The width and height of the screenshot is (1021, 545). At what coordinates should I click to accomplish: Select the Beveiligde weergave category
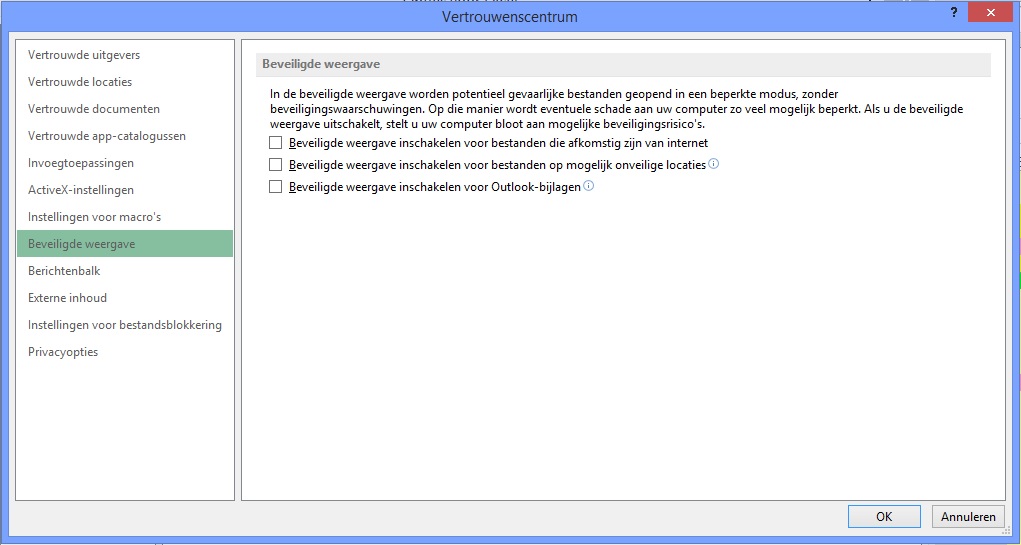(x=82, y=244)
